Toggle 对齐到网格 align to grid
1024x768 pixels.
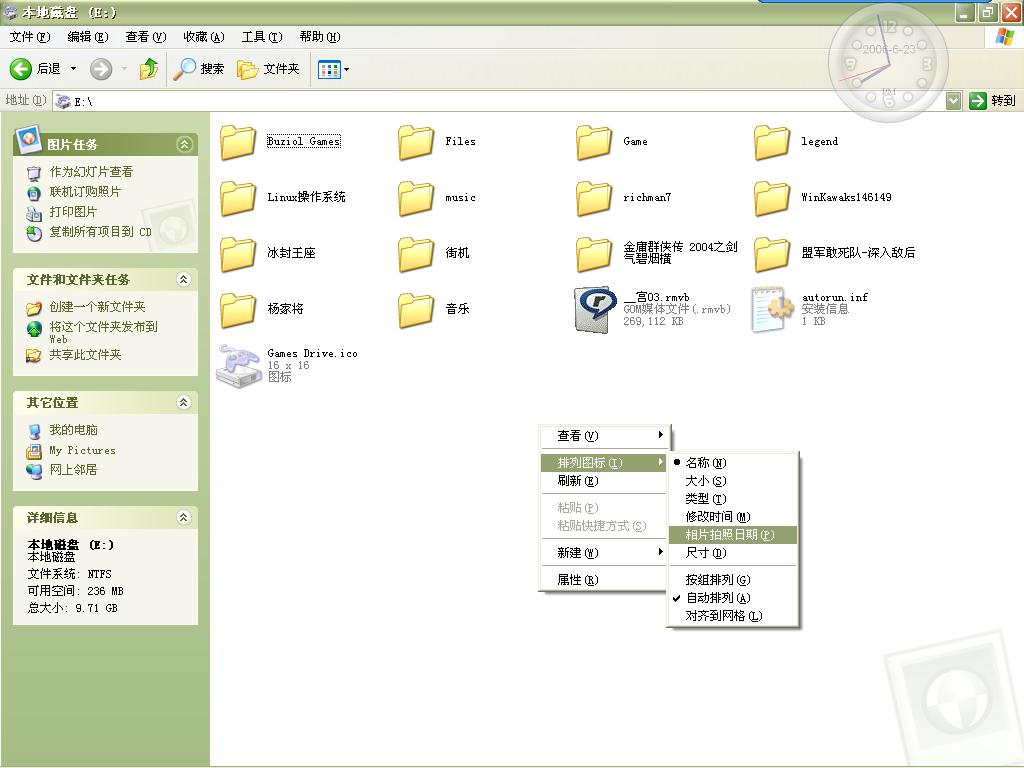(732, 616)
